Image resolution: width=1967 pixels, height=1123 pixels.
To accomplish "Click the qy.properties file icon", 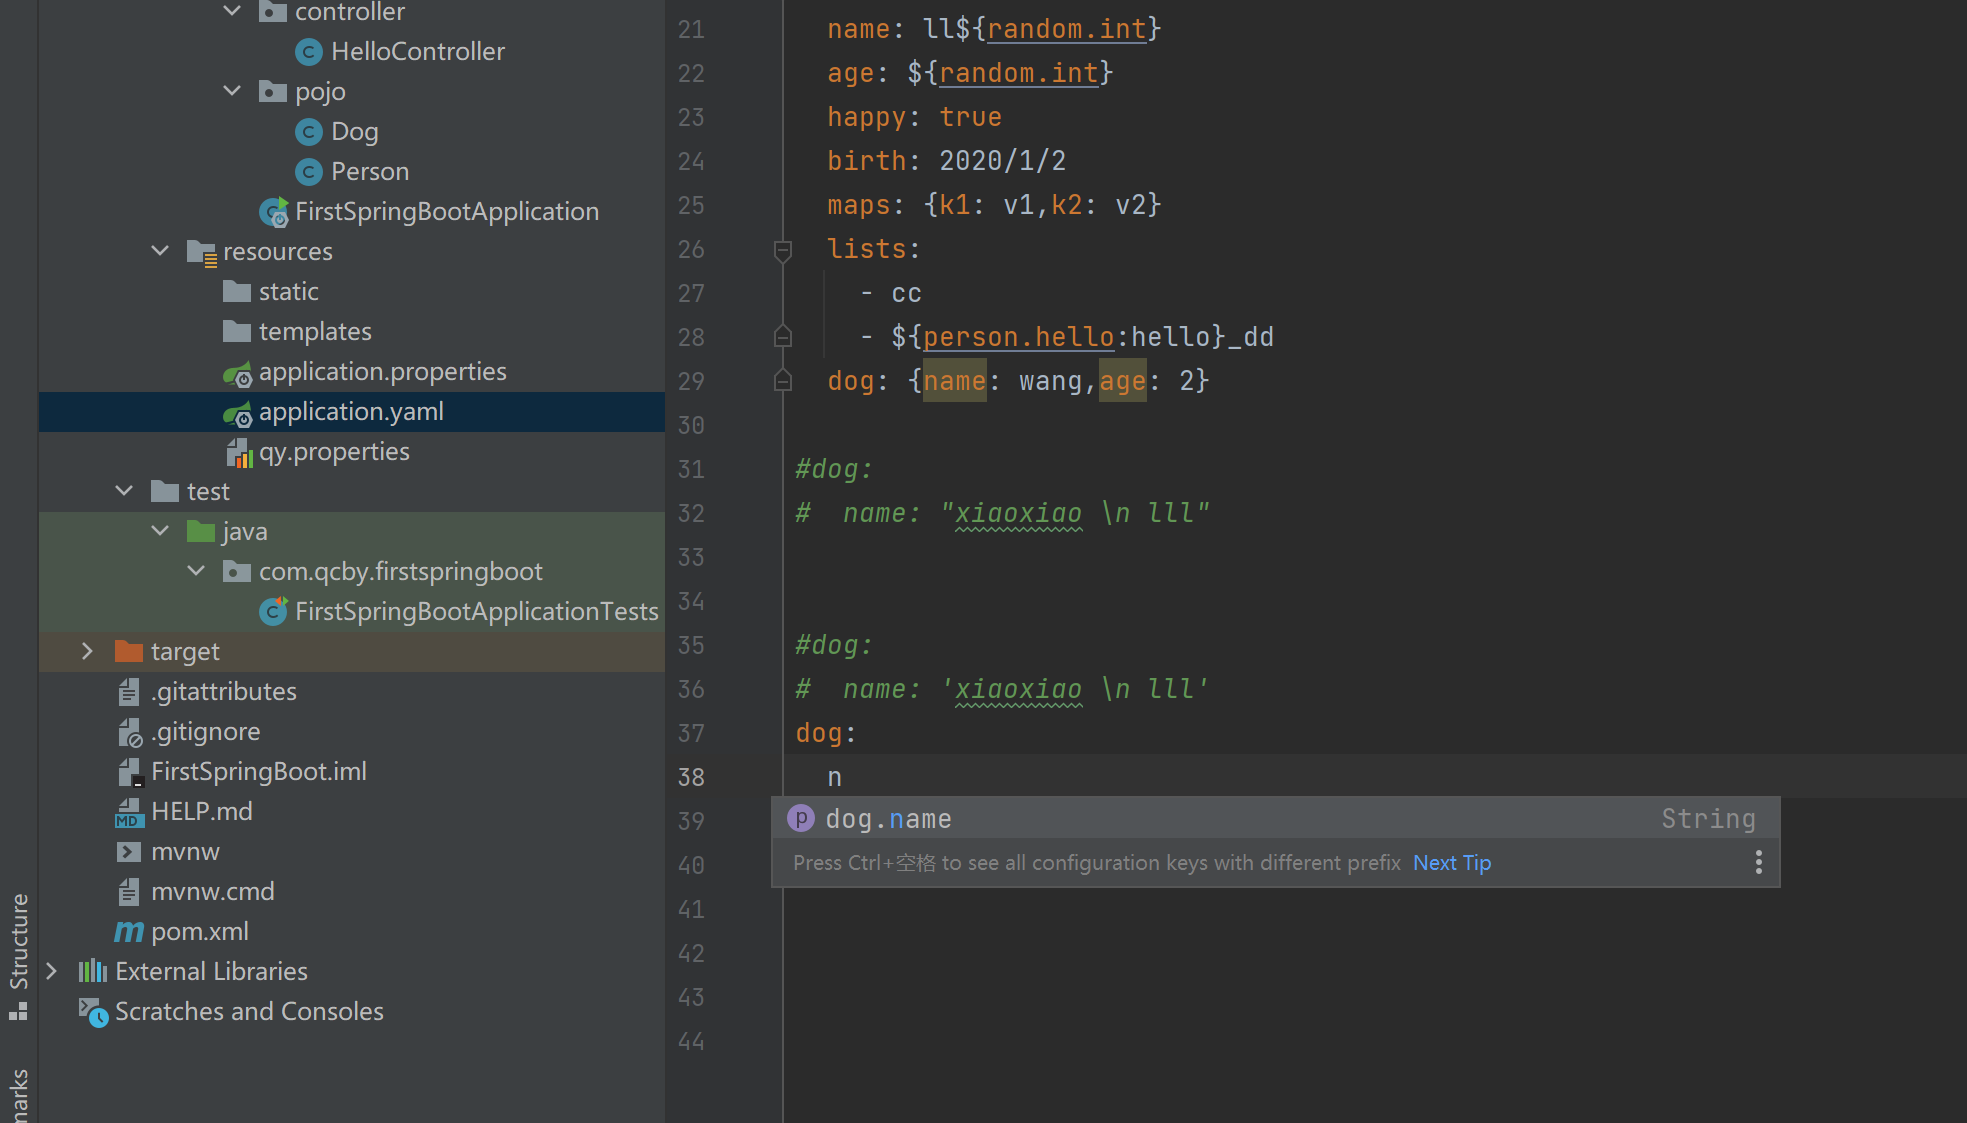I will pyautogui.click(x=239, y=453).
